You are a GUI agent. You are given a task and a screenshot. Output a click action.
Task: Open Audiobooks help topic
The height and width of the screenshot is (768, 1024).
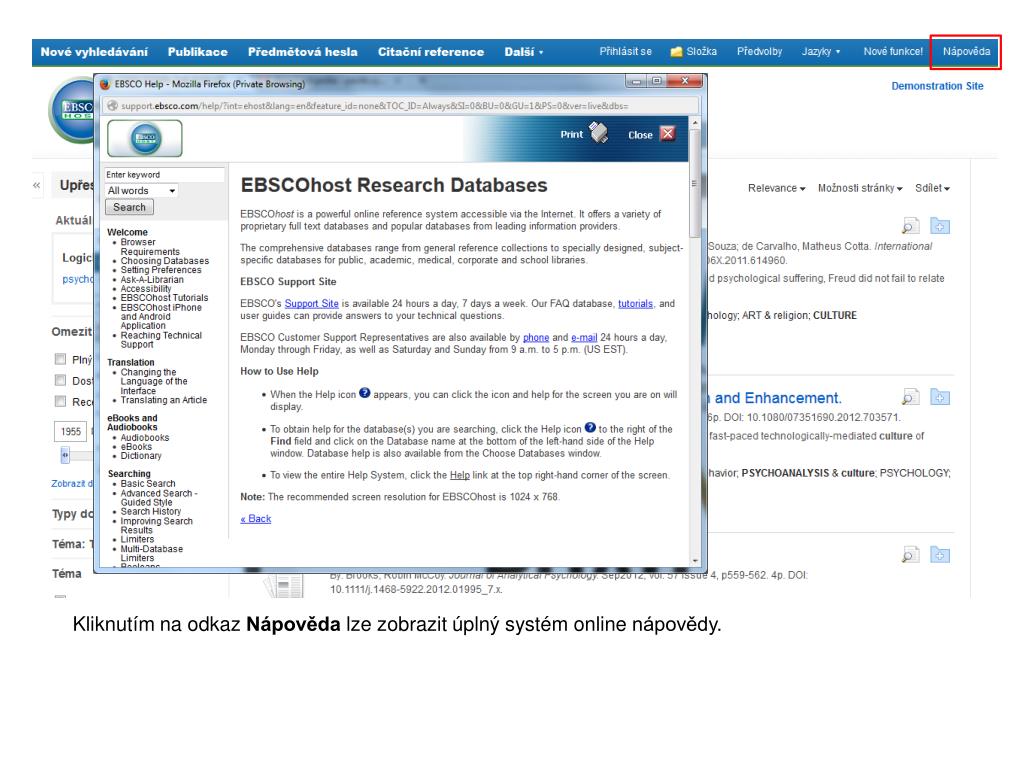pyautogui.click(x=144, y=438)
